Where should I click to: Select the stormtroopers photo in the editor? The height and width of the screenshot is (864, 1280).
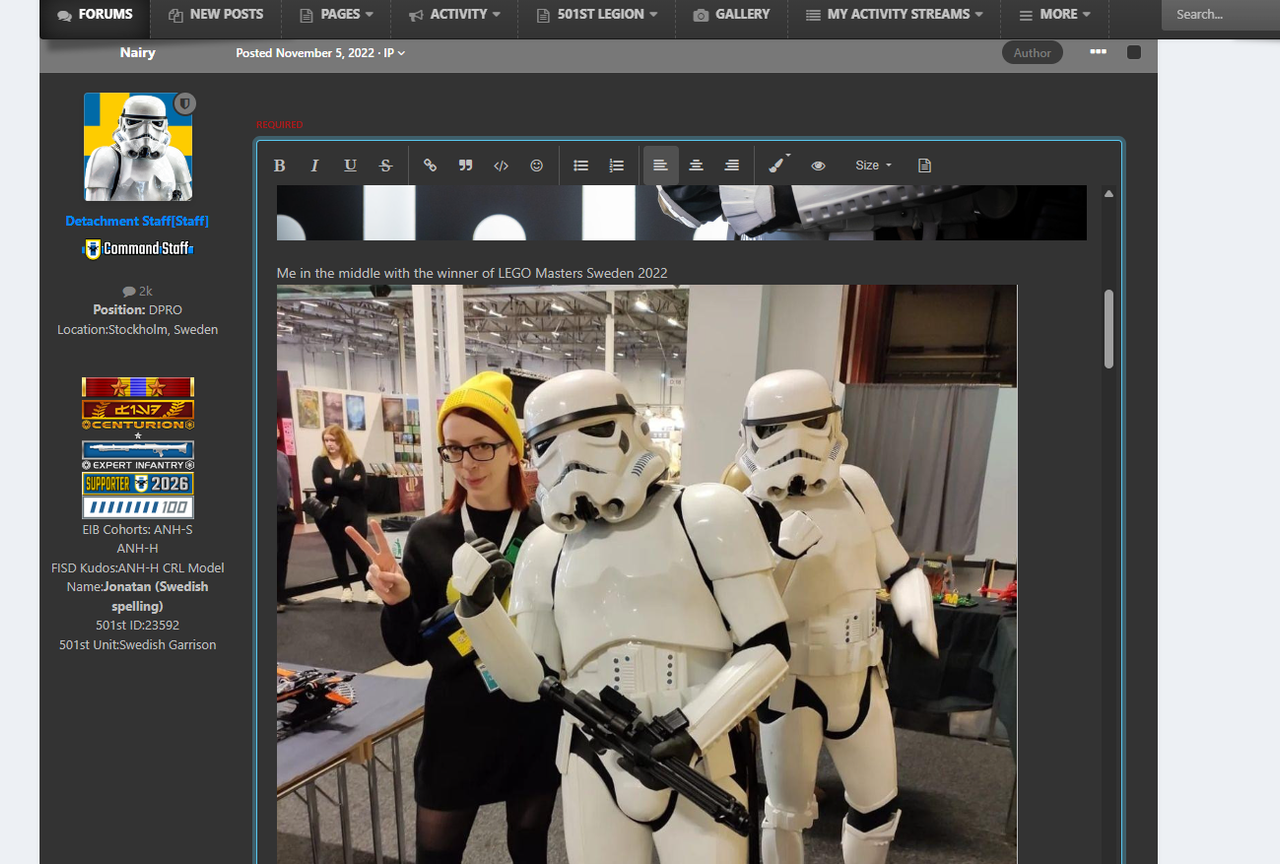coord(647,574)
